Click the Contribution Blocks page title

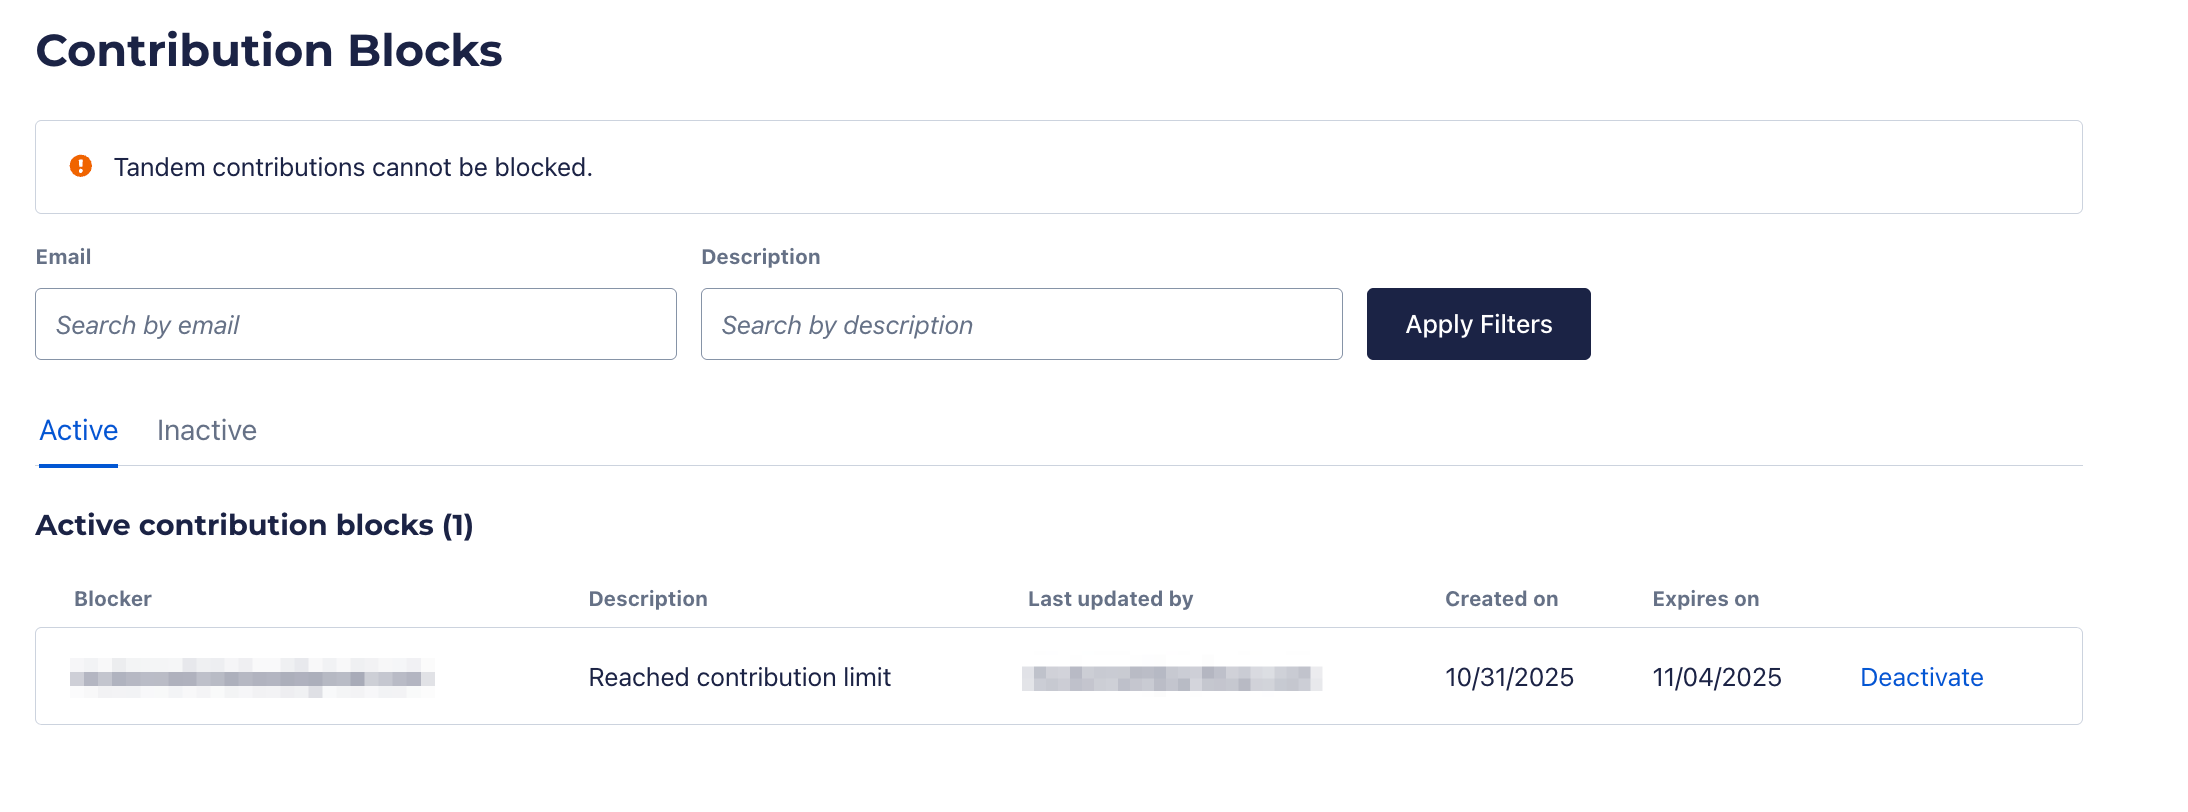[269, 50]
